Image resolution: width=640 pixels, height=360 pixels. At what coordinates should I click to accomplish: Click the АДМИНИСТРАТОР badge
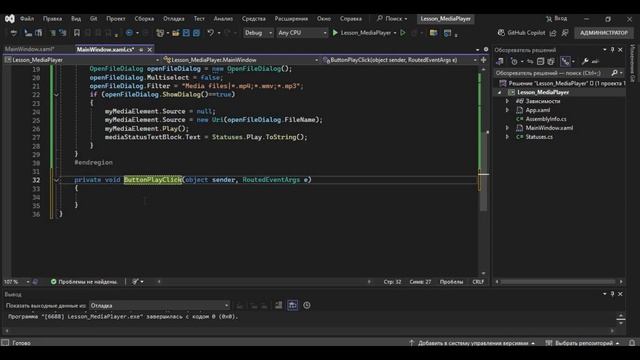tap(604, 33)
